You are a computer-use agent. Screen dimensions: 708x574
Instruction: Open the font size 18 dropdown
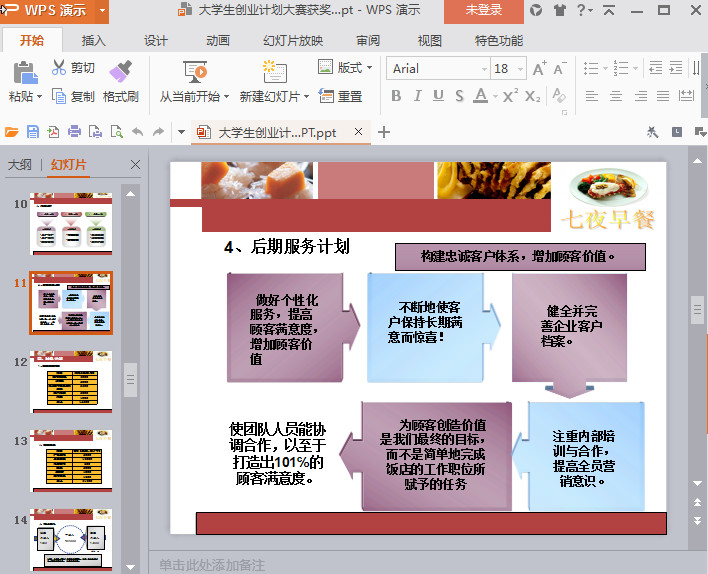(x=521, y=69)
